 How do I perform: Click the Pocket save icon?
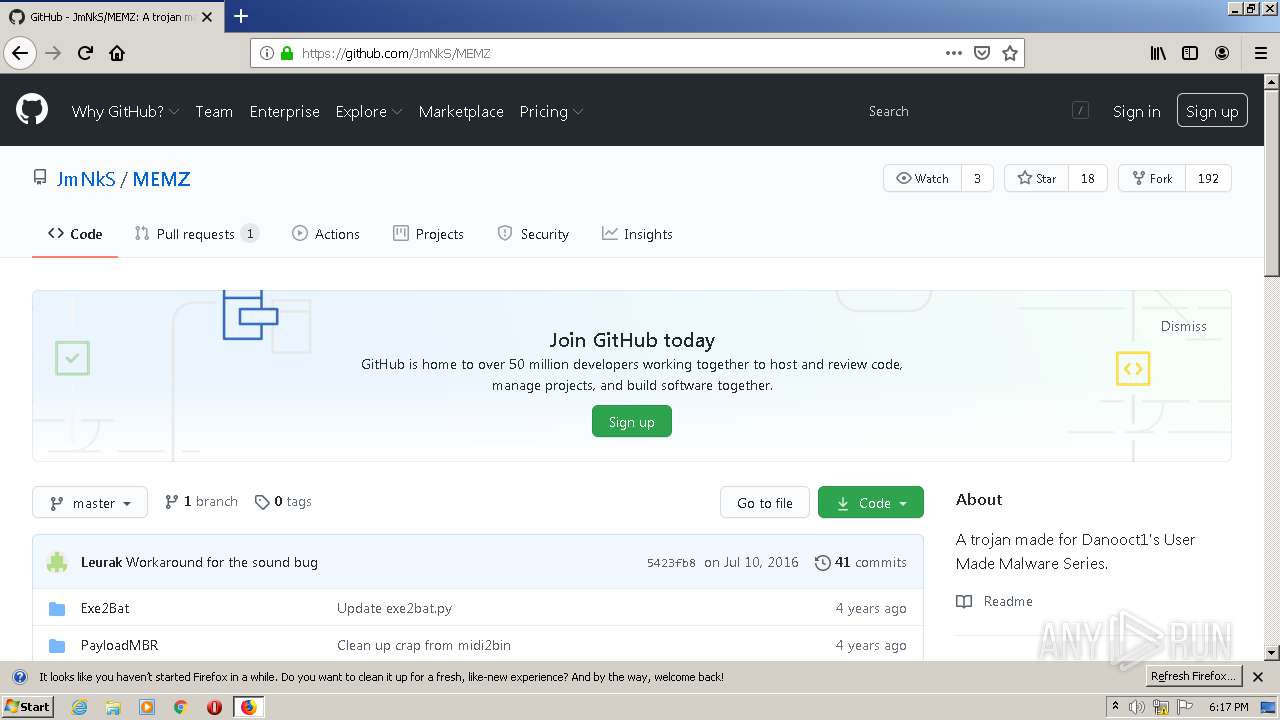(982, 53)
